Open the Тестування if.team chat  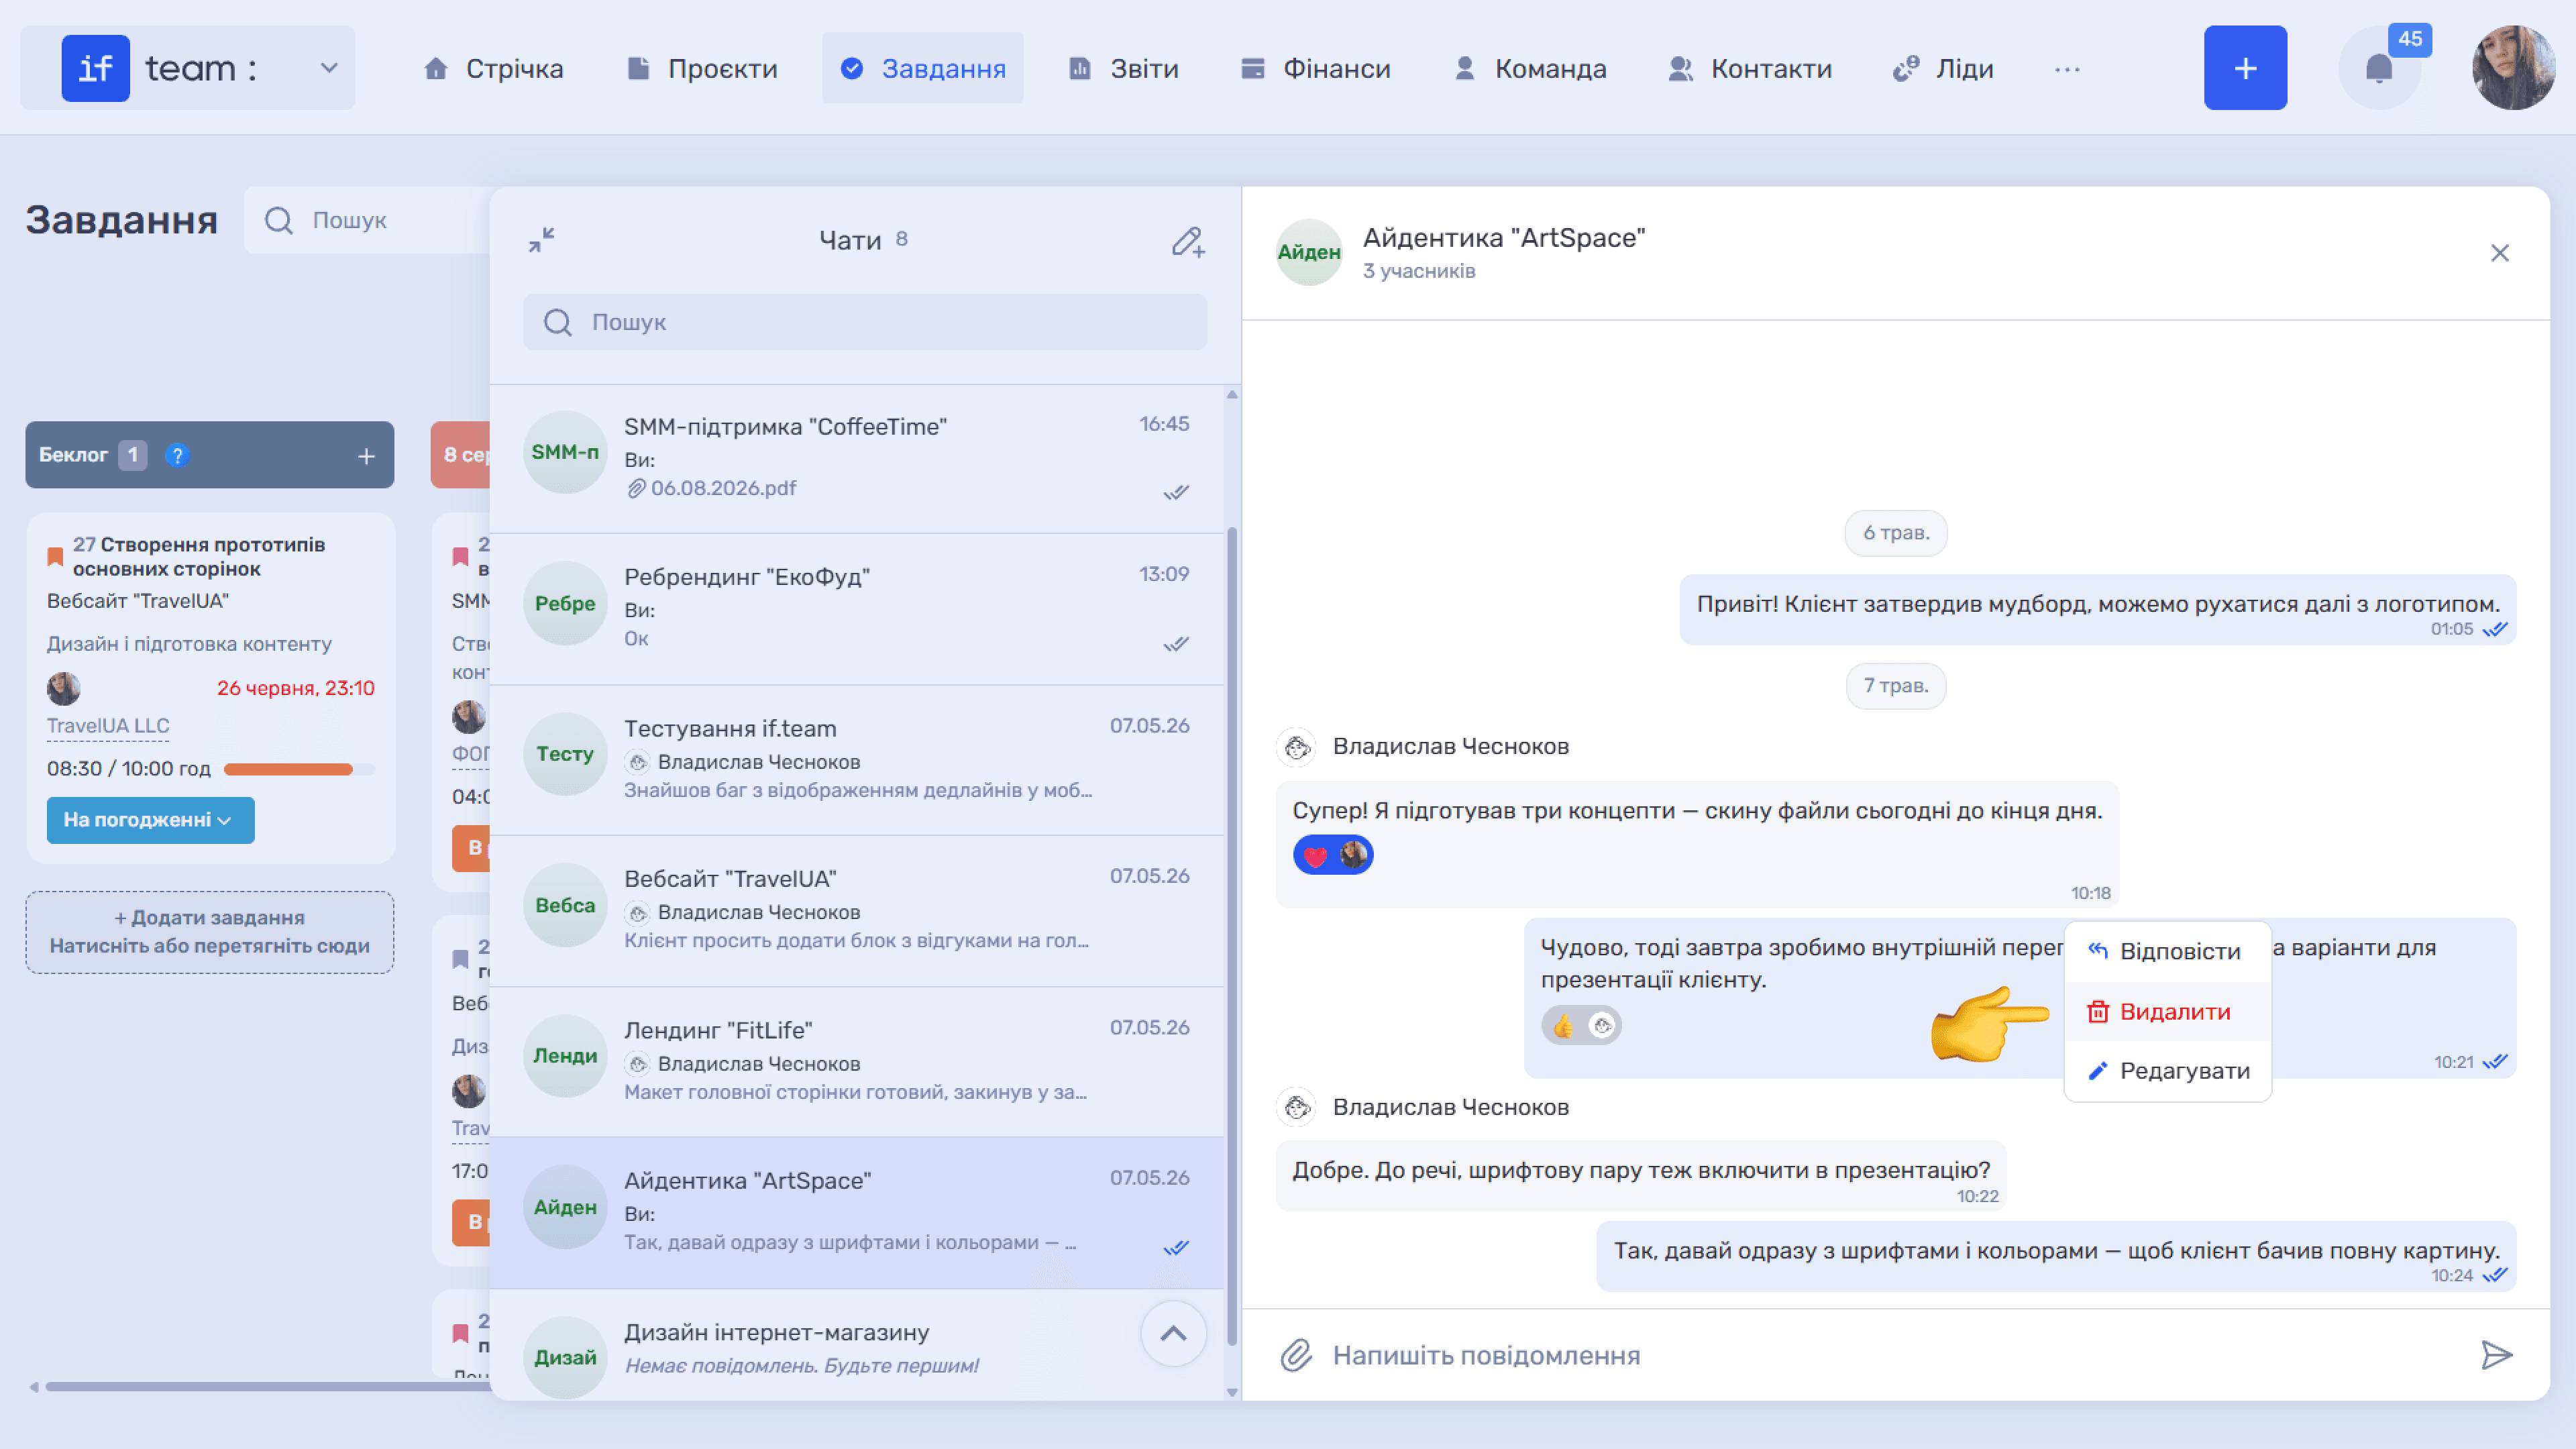pos(857,760)
